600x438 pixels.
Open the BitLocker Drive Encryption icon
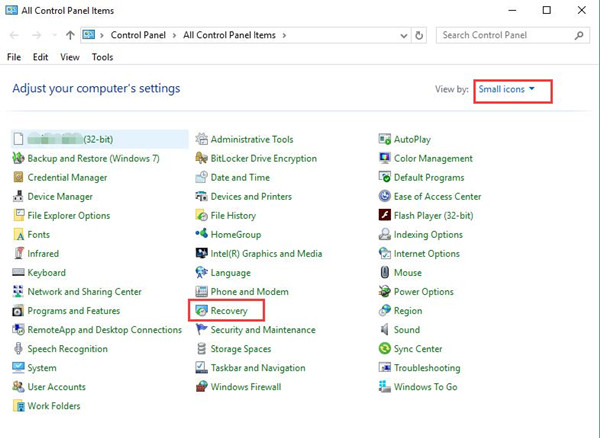(x=201, y=158)
